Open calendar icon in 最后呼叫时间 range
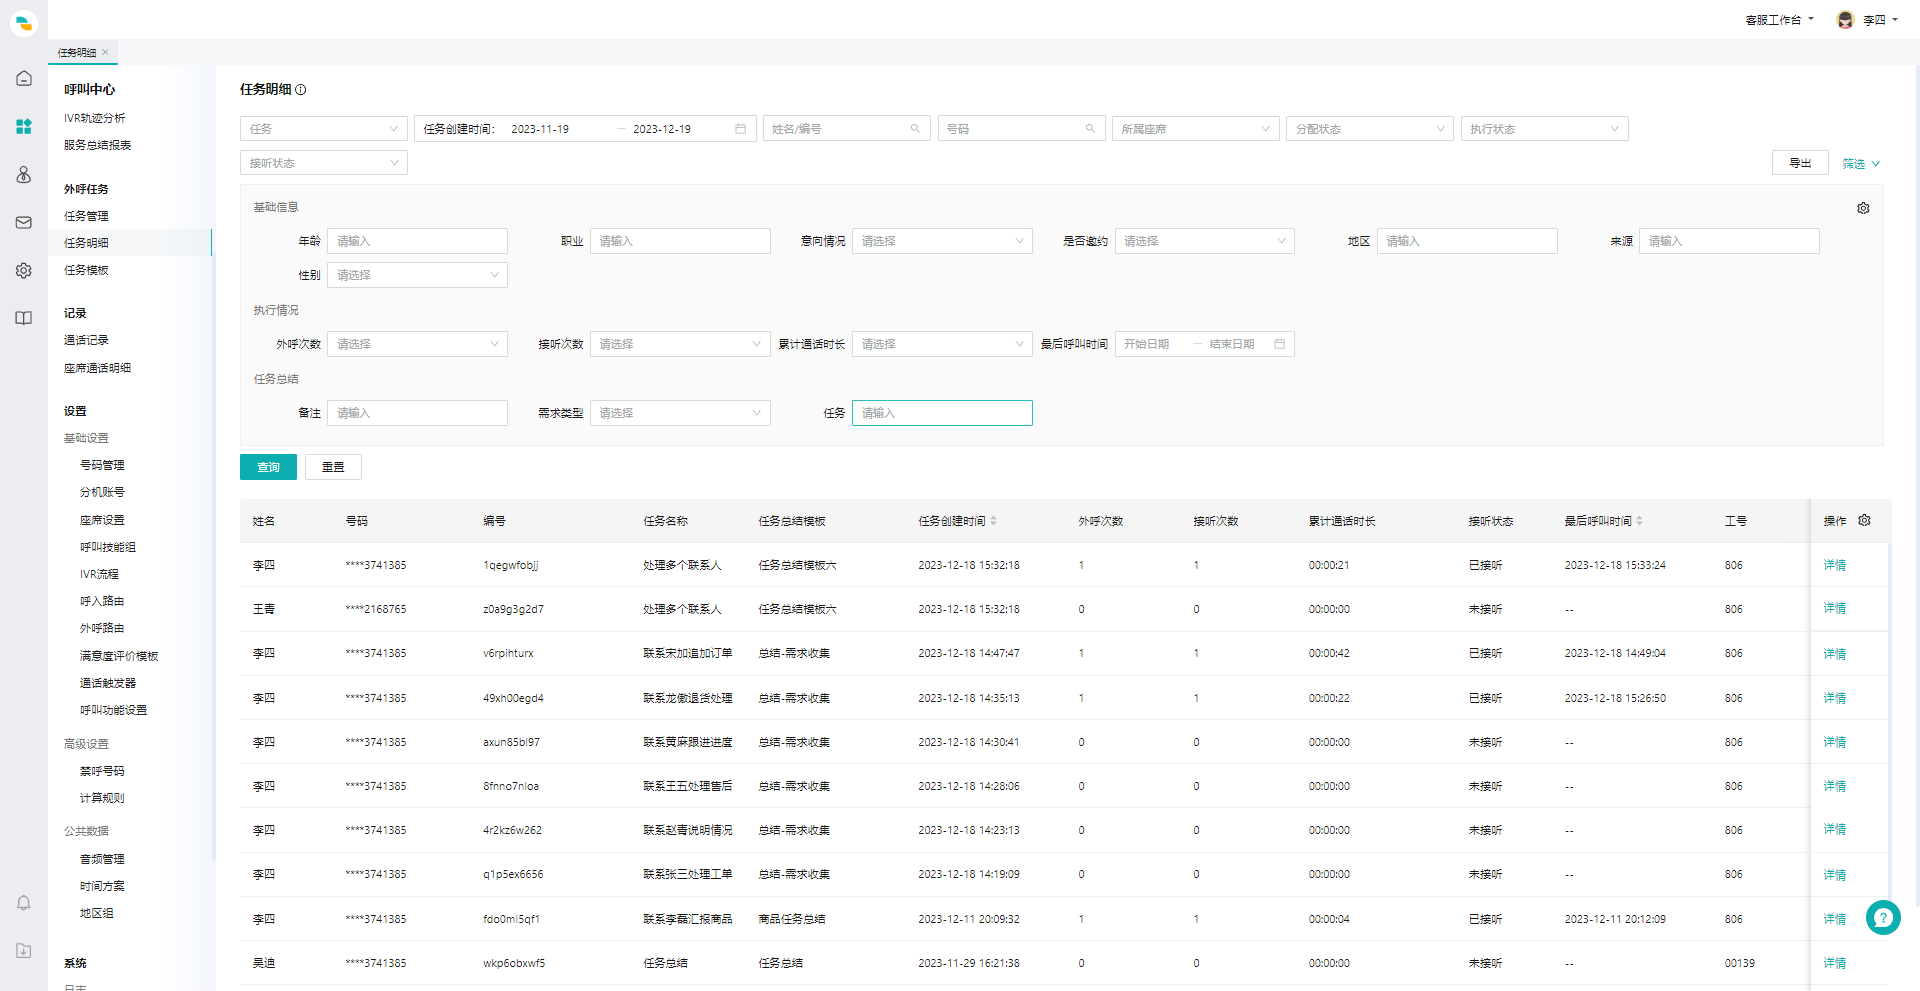The image size is (1920, 991). [1279, 344]
